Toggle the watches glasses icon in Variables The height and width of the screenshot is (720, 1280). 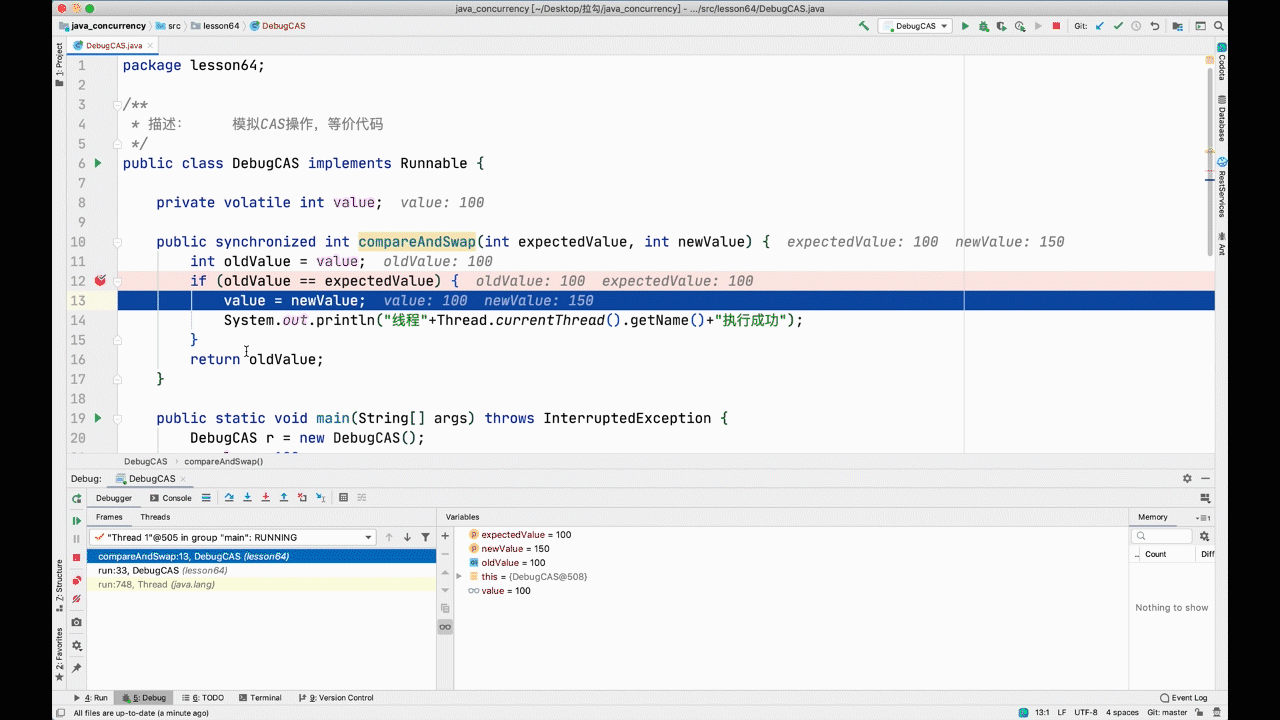(445, 627)
